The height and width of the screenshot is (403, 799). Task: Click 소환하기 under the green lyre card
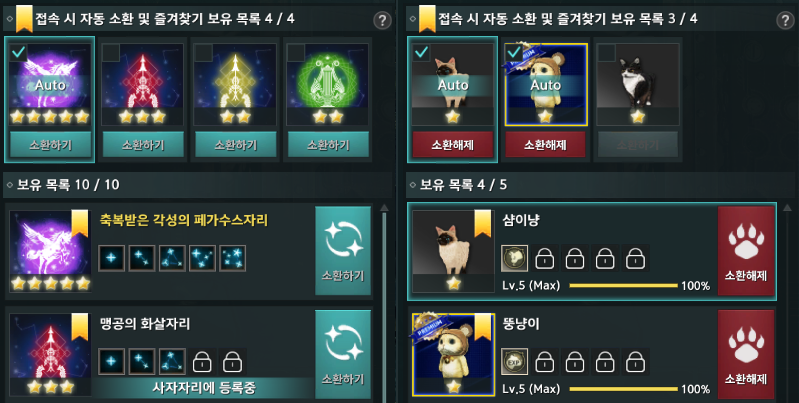328,145
